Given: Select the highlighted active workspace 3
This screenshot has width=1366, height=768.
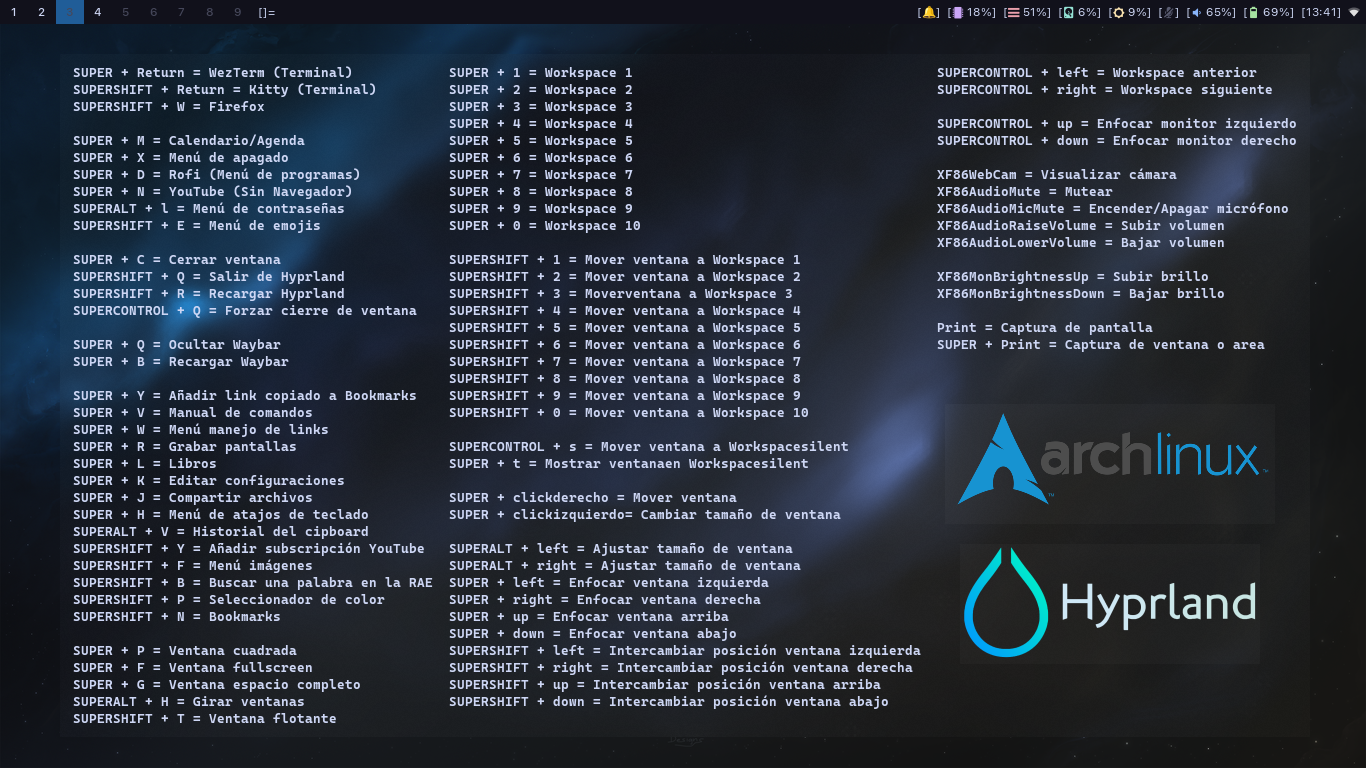Looking at the screenshot, I should tap(70, 12).
